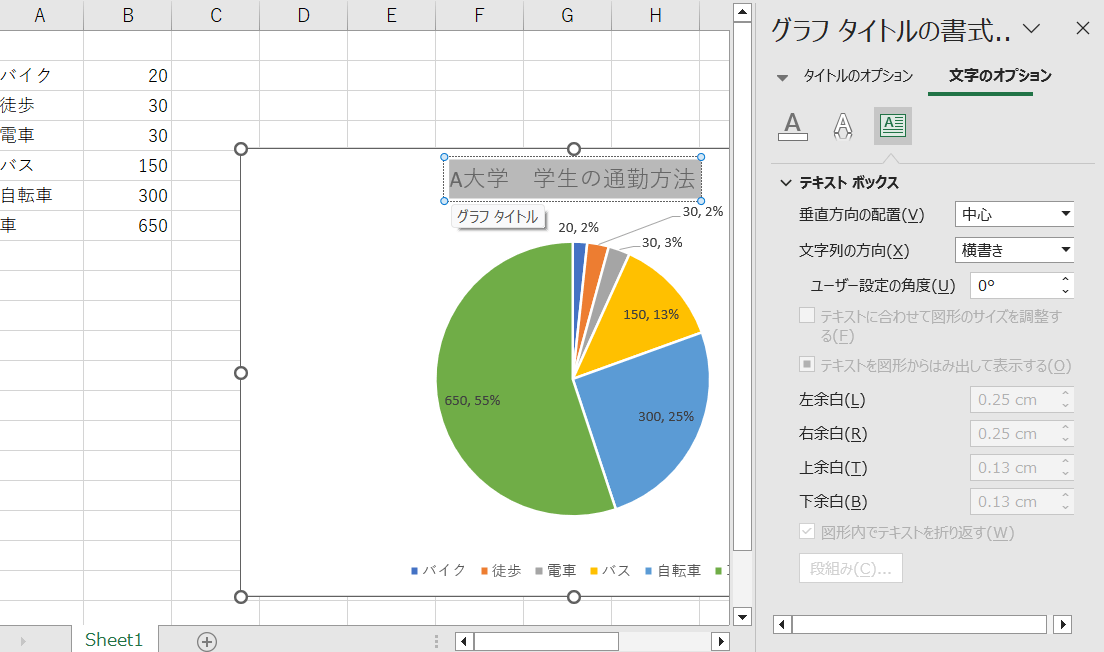This screenshot has width=1104, height=652.
Task: Open the text effects icon tab
Action: point(843,126)
